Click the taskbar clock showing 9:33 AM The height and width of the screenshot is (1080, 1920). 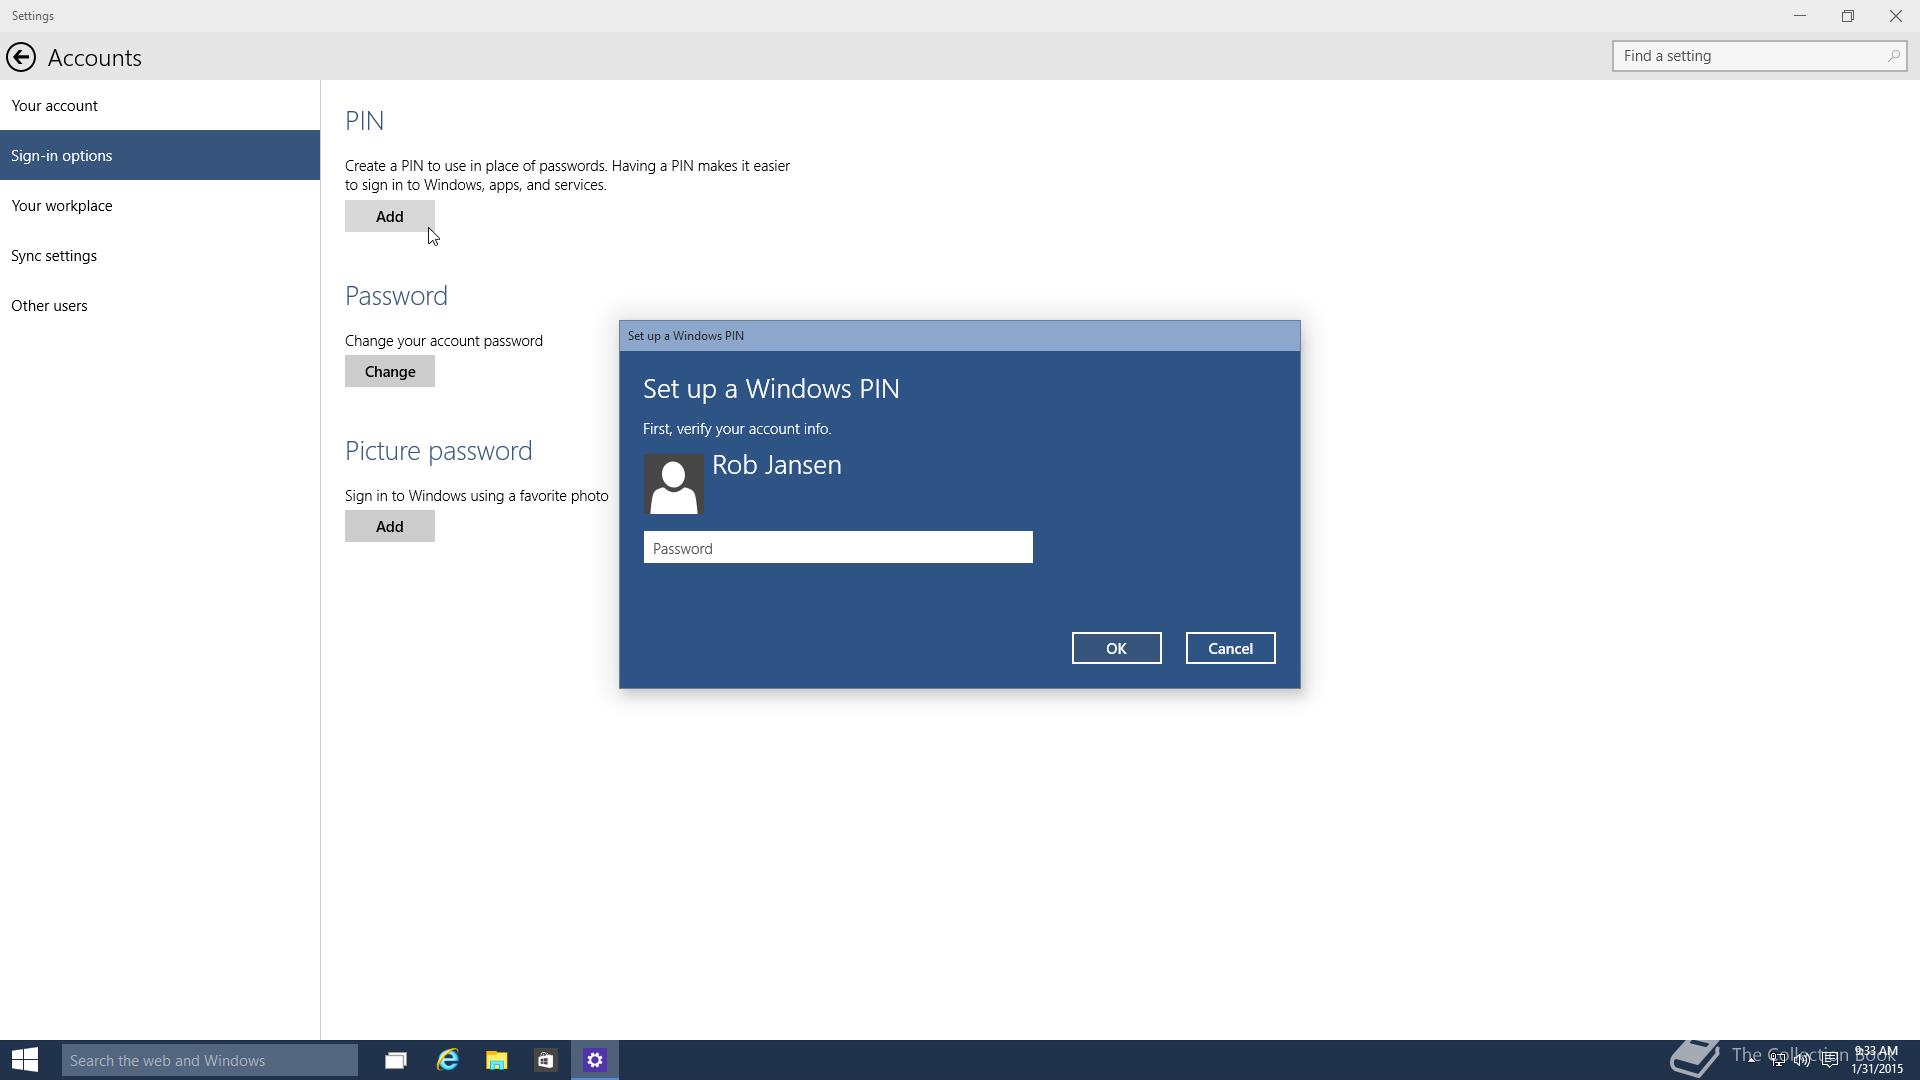pos(1876,1060)
